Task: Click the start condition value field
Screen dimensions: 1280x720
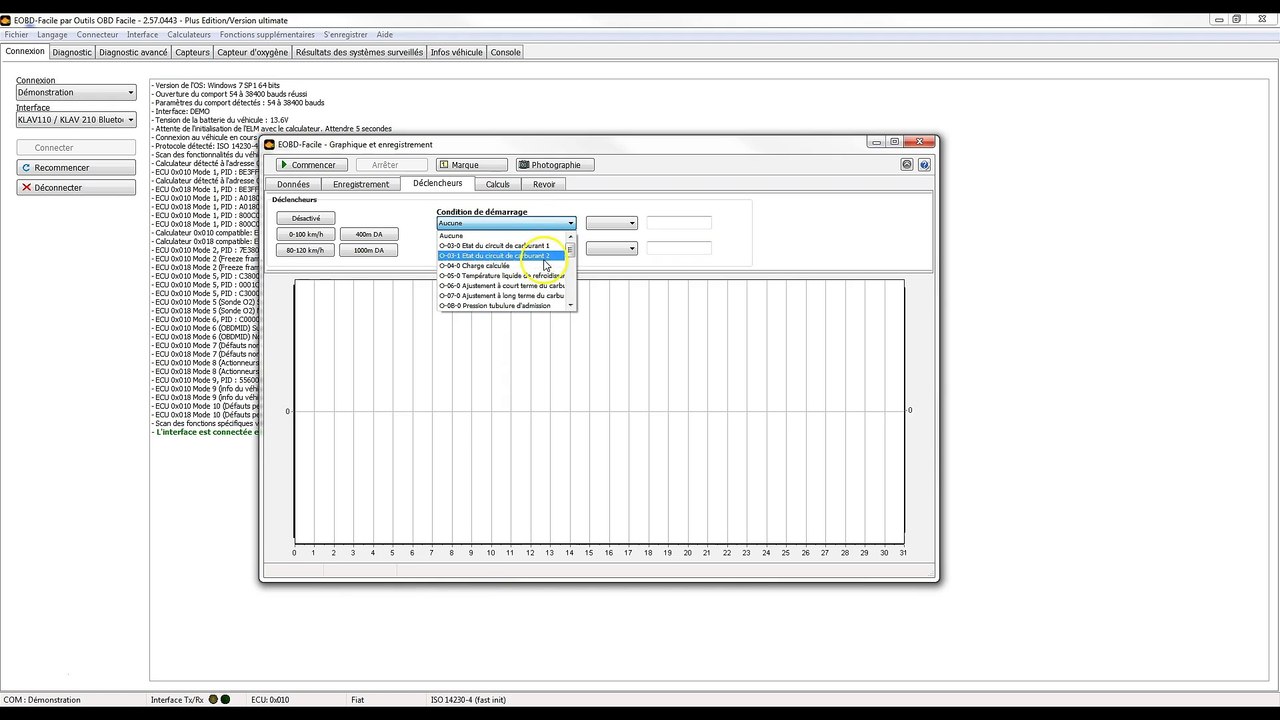Action: pos(679,223)
